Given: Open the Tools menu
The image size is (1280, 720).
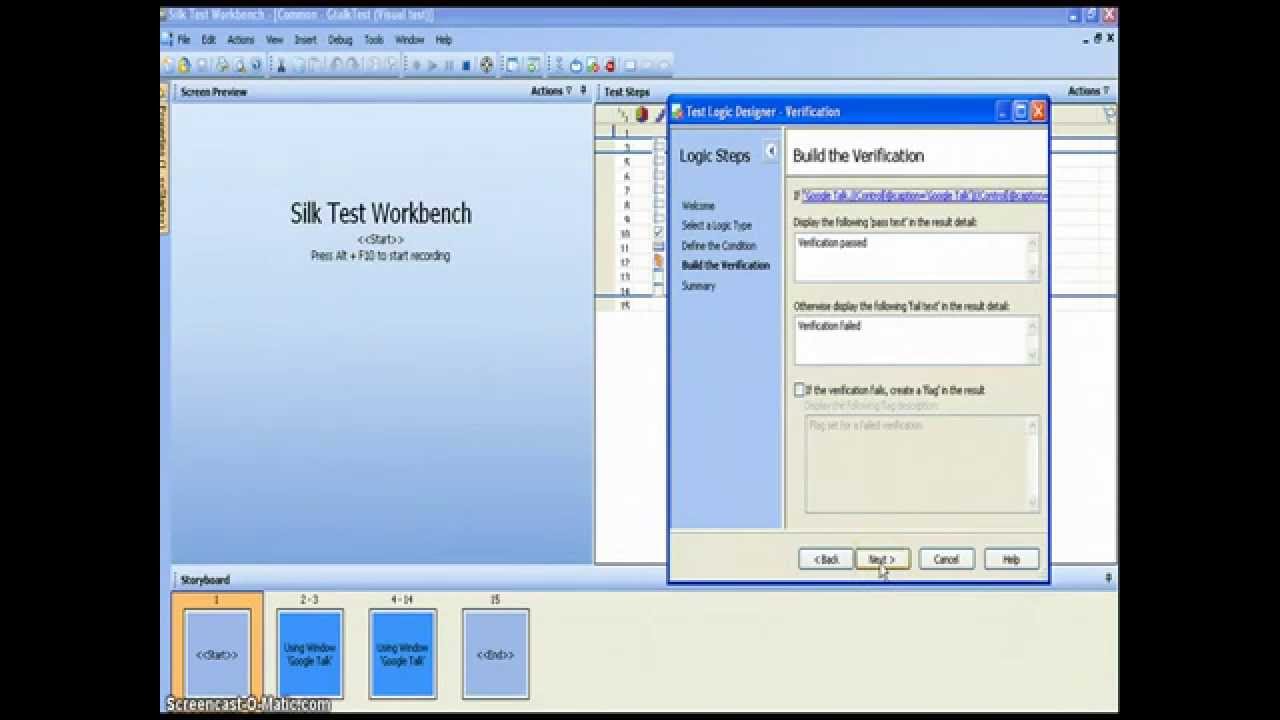Looking at the screenshot, I should click(374, 40).
